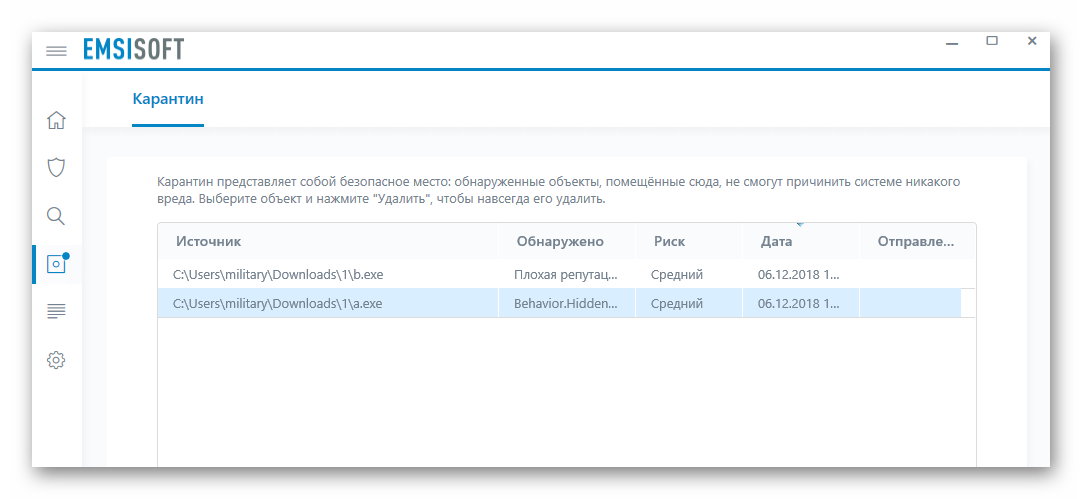Image resolution: width=1082 pixels, height=499 pixels.
Task: Select the Карантин tab
Action: [168, 99]
